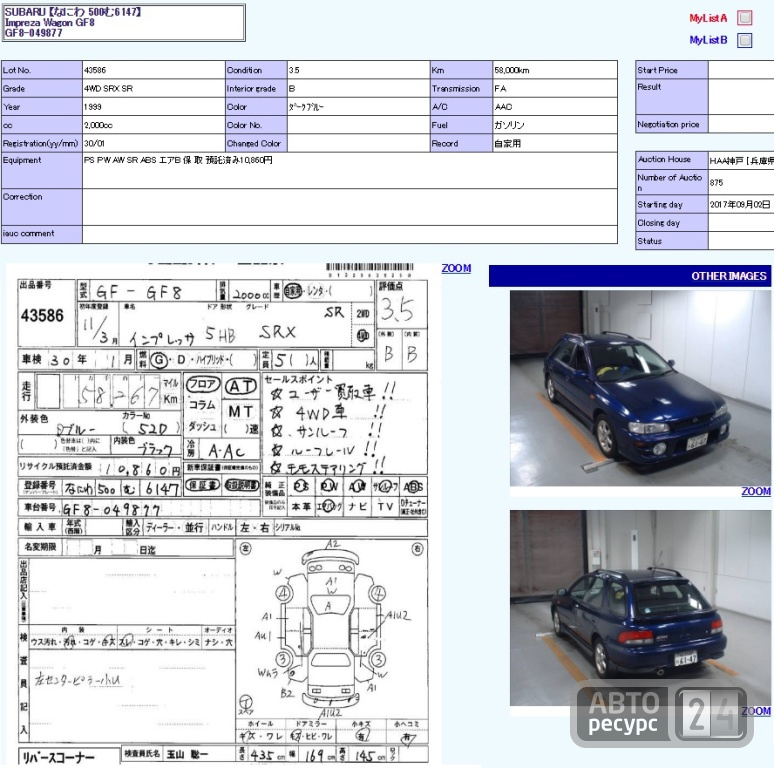The height and width of the screenshot is (768, 774).
Task: Select the Starting day date 2017年09月02日
Action: tap(740, 204)
